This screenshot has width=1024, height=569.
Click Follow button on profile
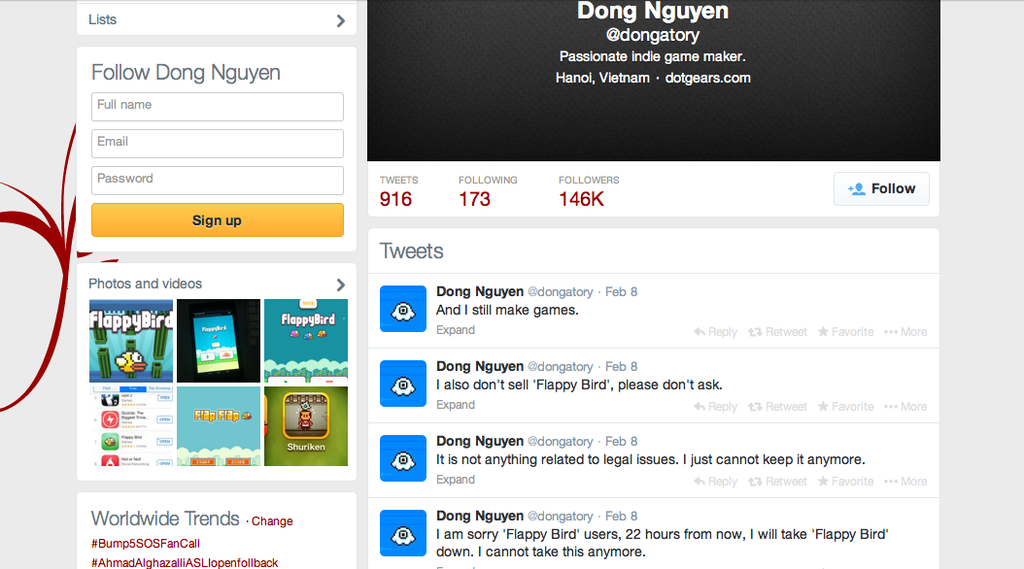(881, 189)
